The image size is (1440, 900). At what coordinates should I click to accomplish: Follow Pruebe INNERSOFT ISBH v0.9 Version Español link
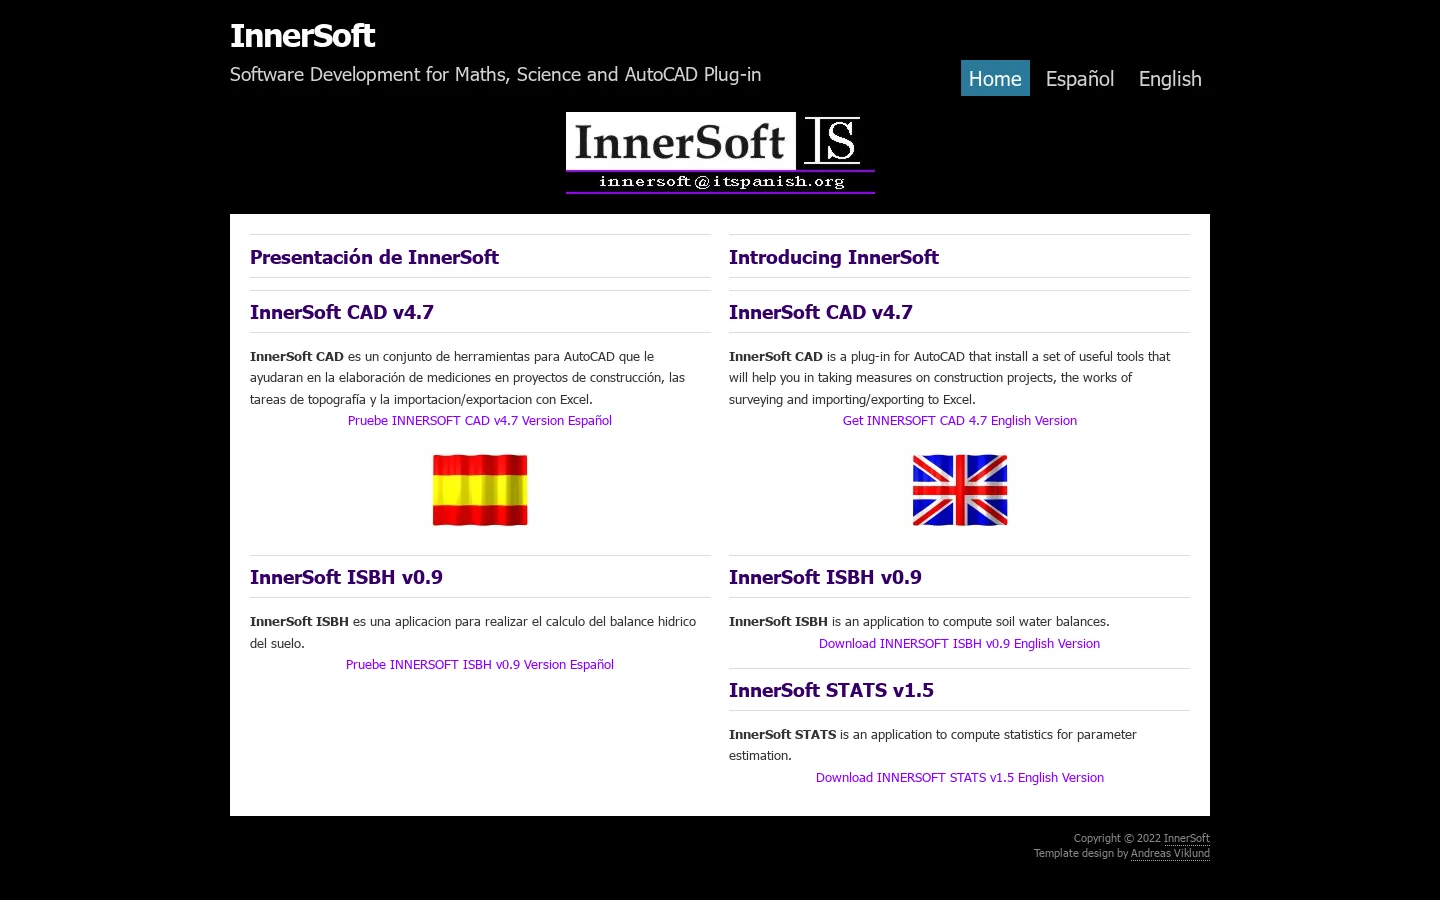[480, 665]
